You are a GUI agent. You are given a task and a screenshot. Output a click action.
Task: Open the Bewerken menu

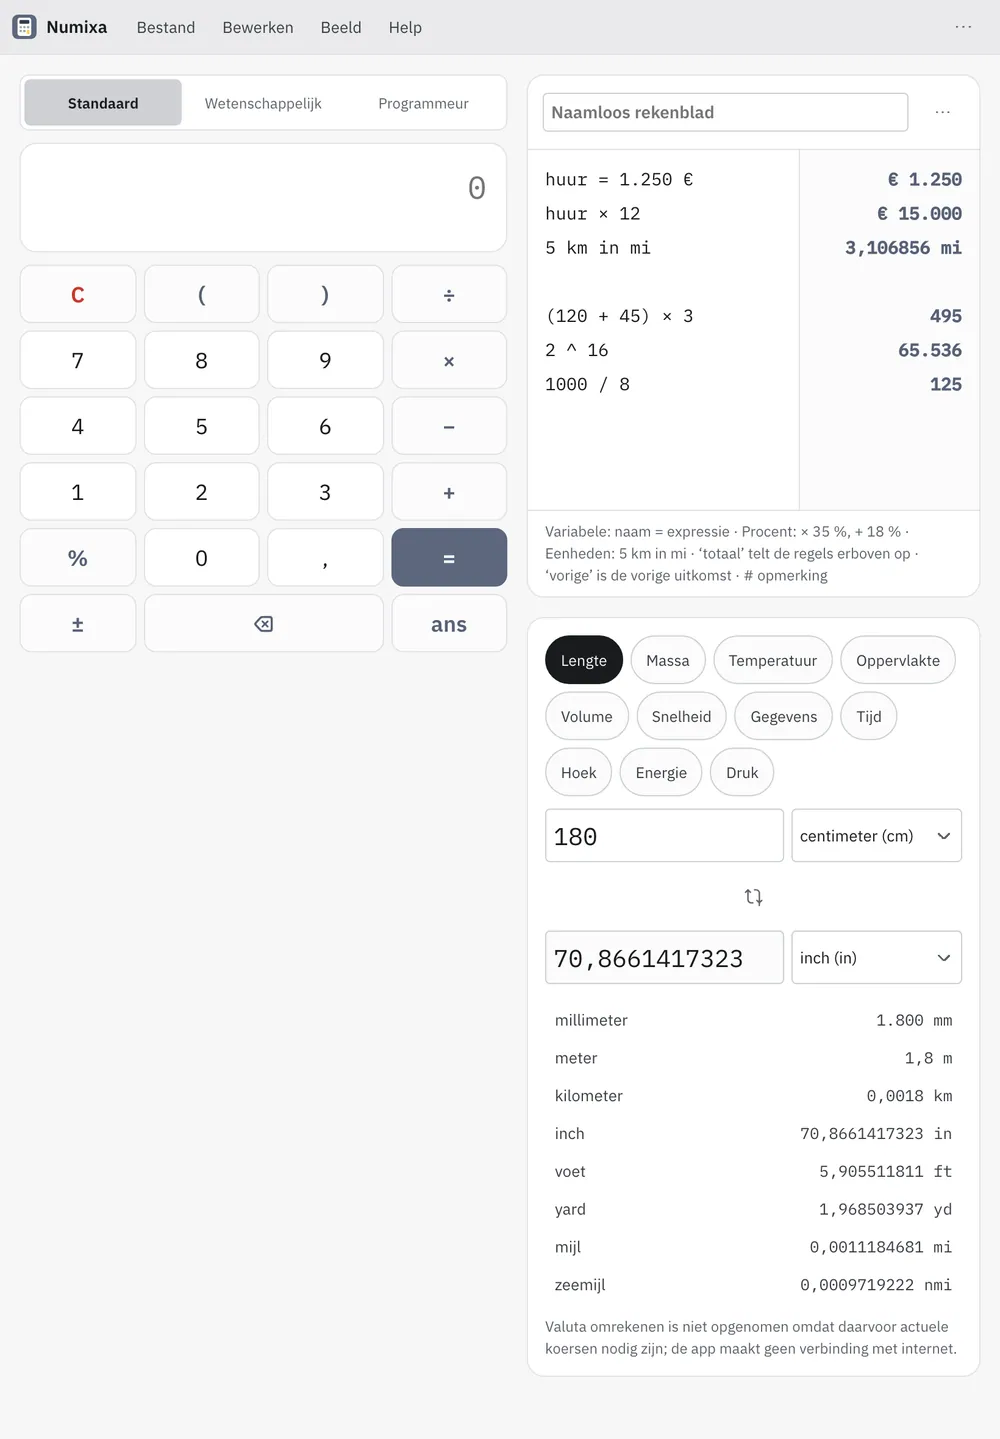click(258, 27)
